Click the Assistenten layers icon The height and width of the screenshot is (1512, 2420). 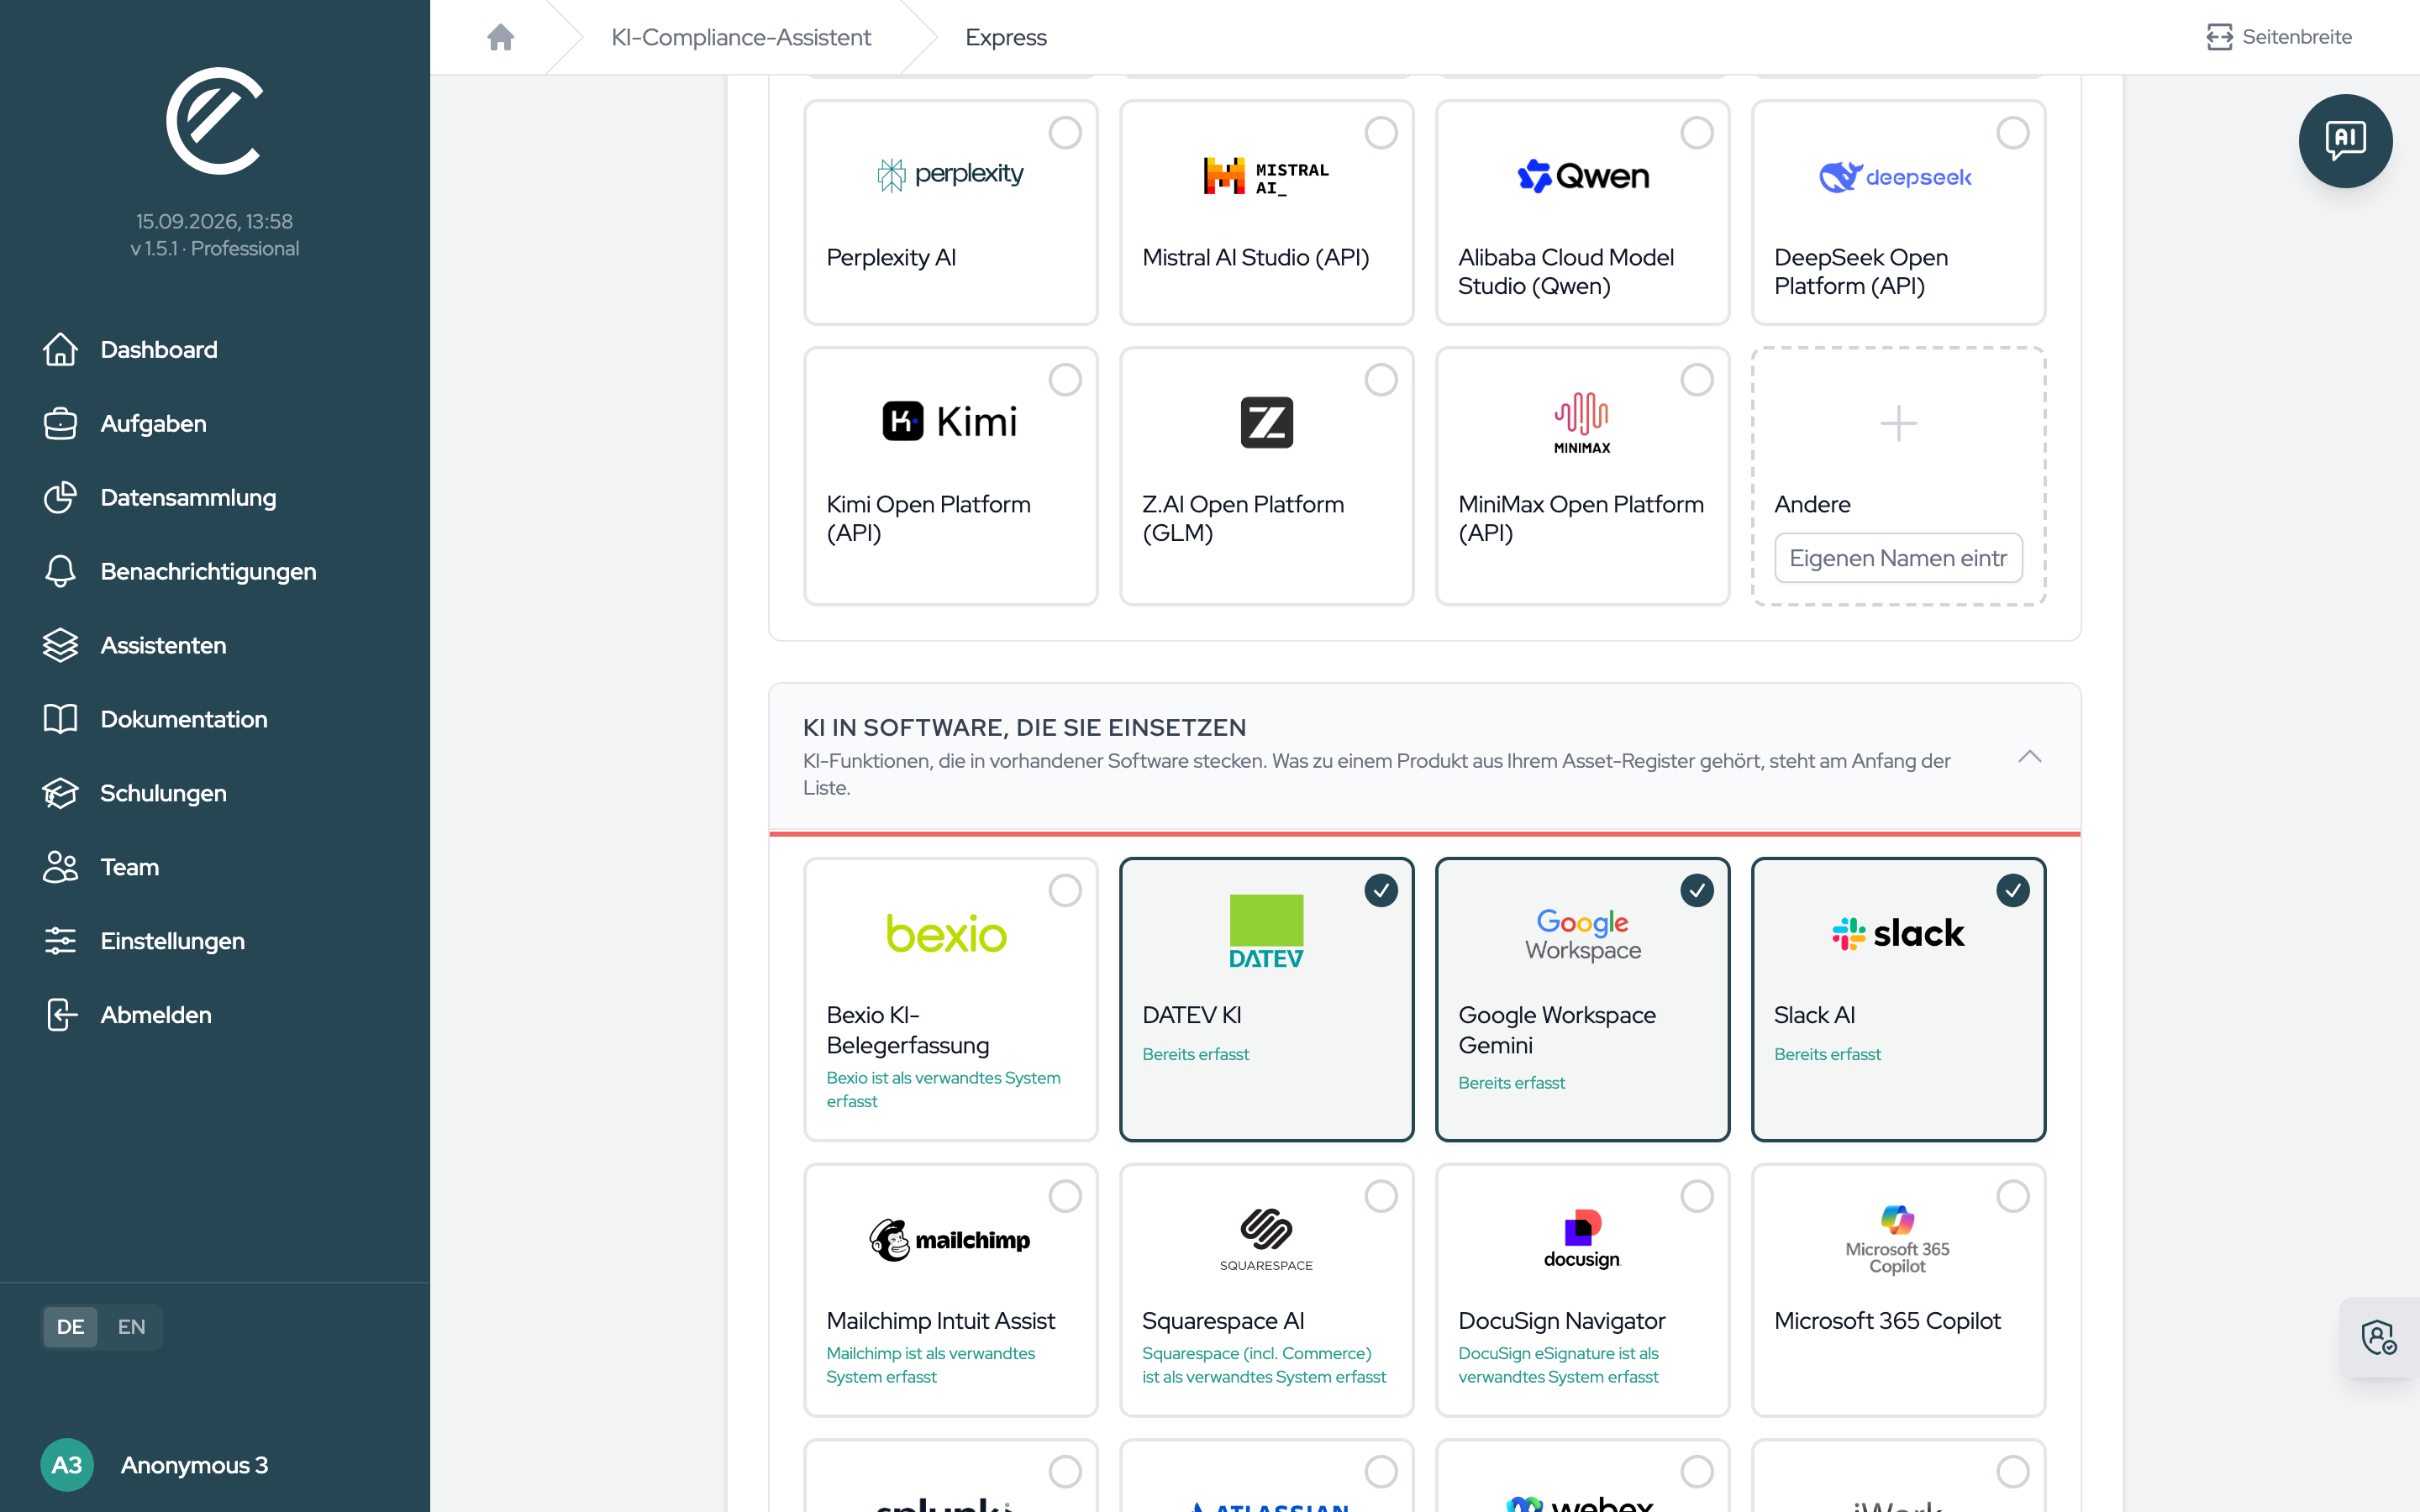60,645
